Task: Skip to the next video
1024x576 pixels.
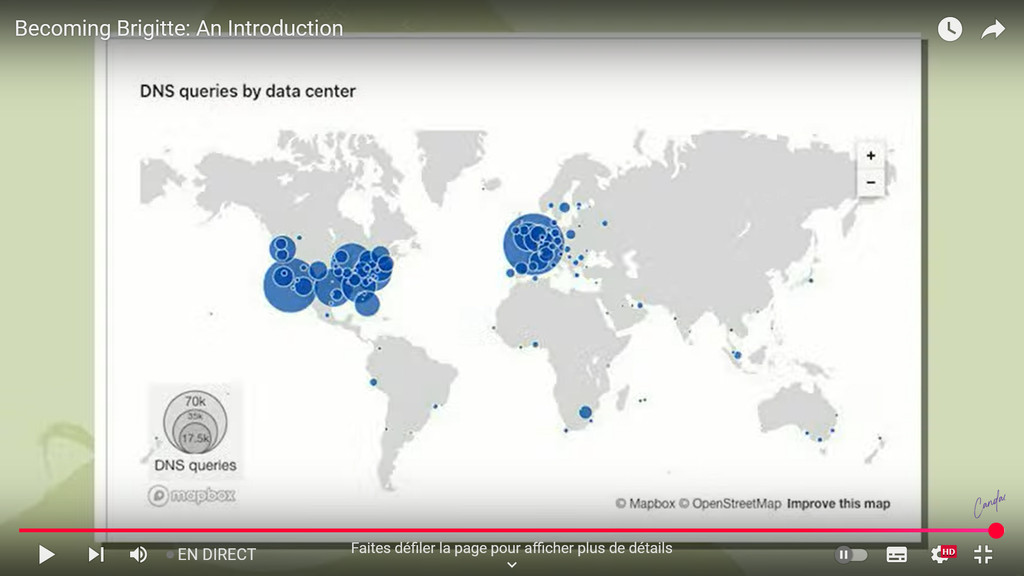Action: click(x=96, y=554)
